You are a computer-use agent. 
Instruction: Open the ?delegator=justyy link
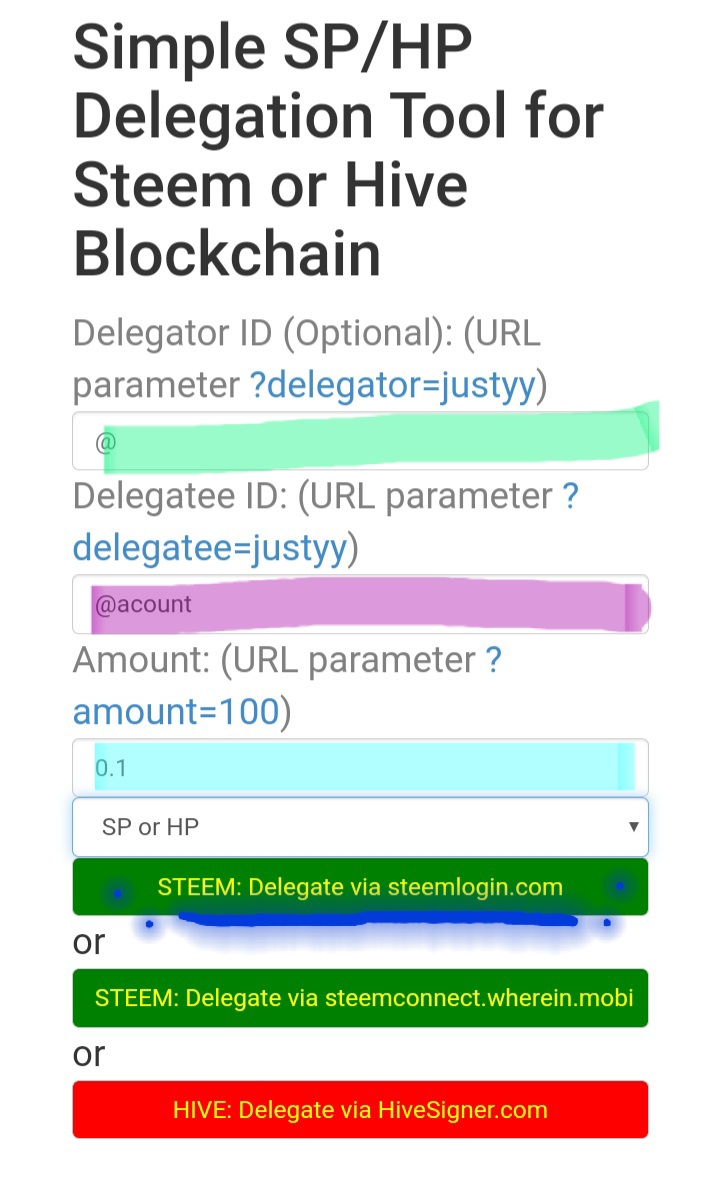click(x=392, y=385)
